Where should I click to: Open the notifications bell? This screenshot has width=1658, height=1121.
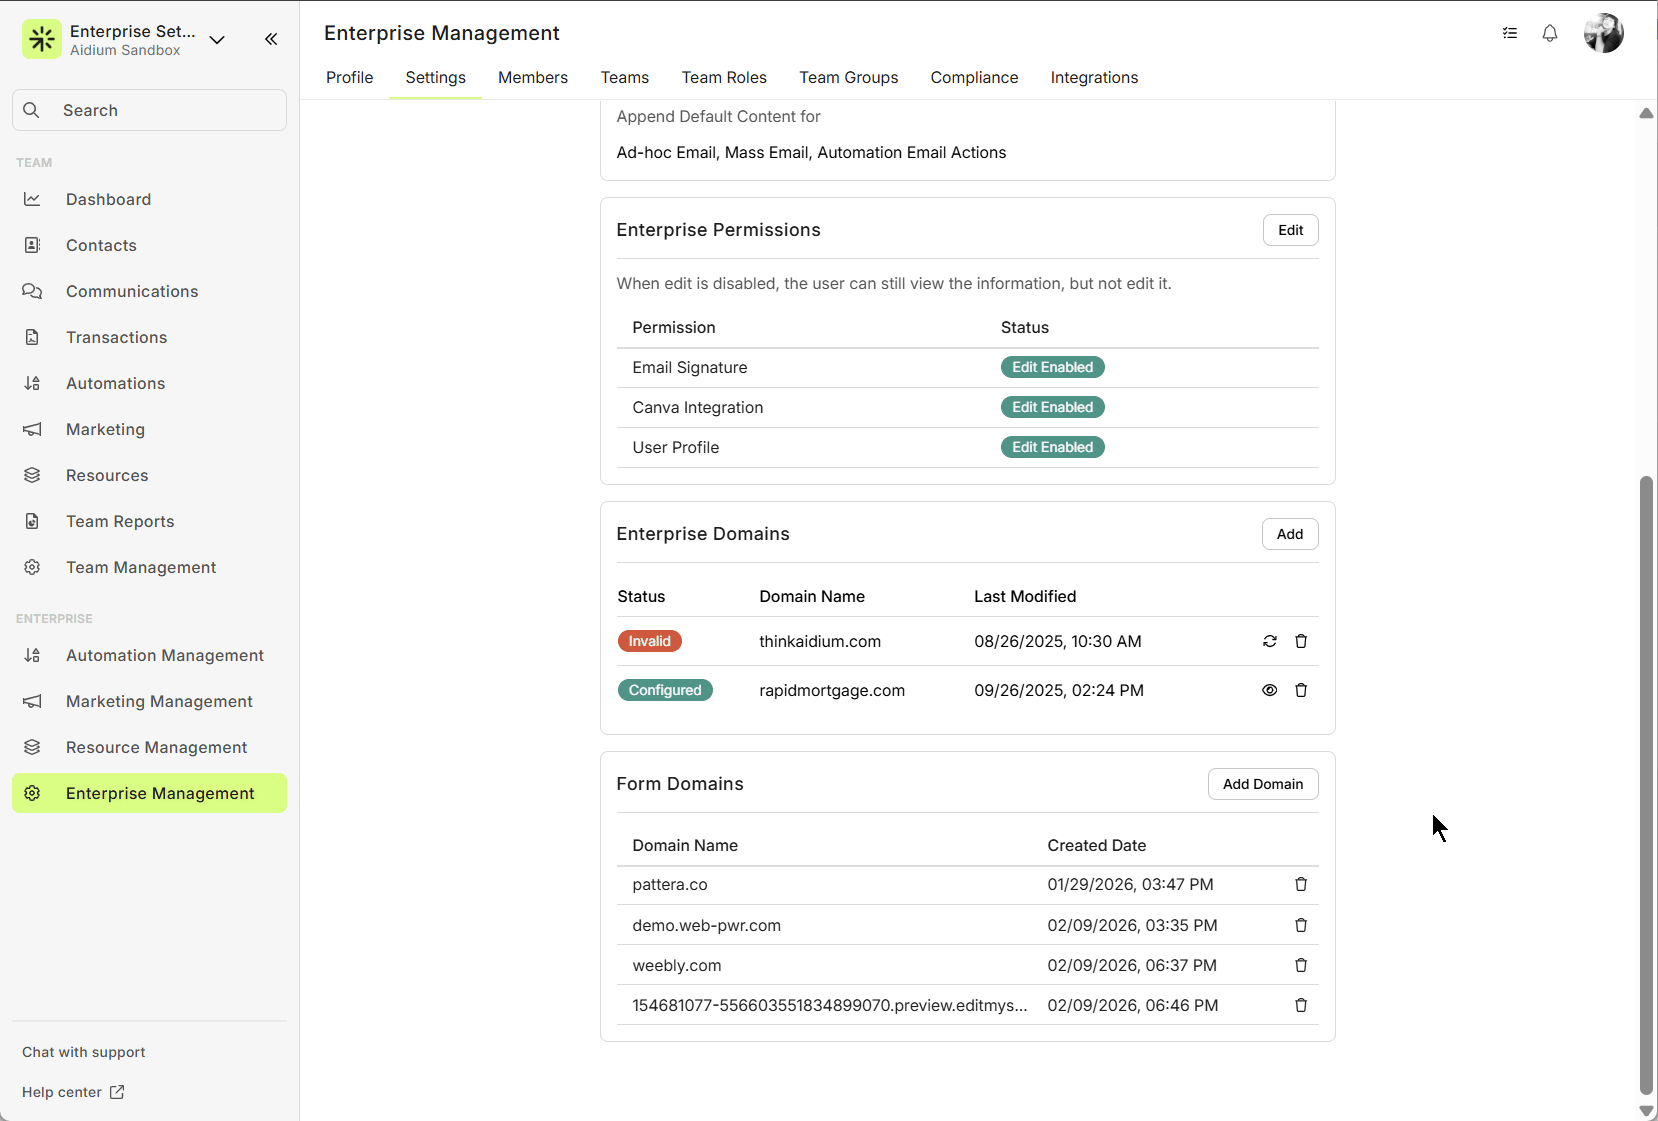tap(1549, 33)
